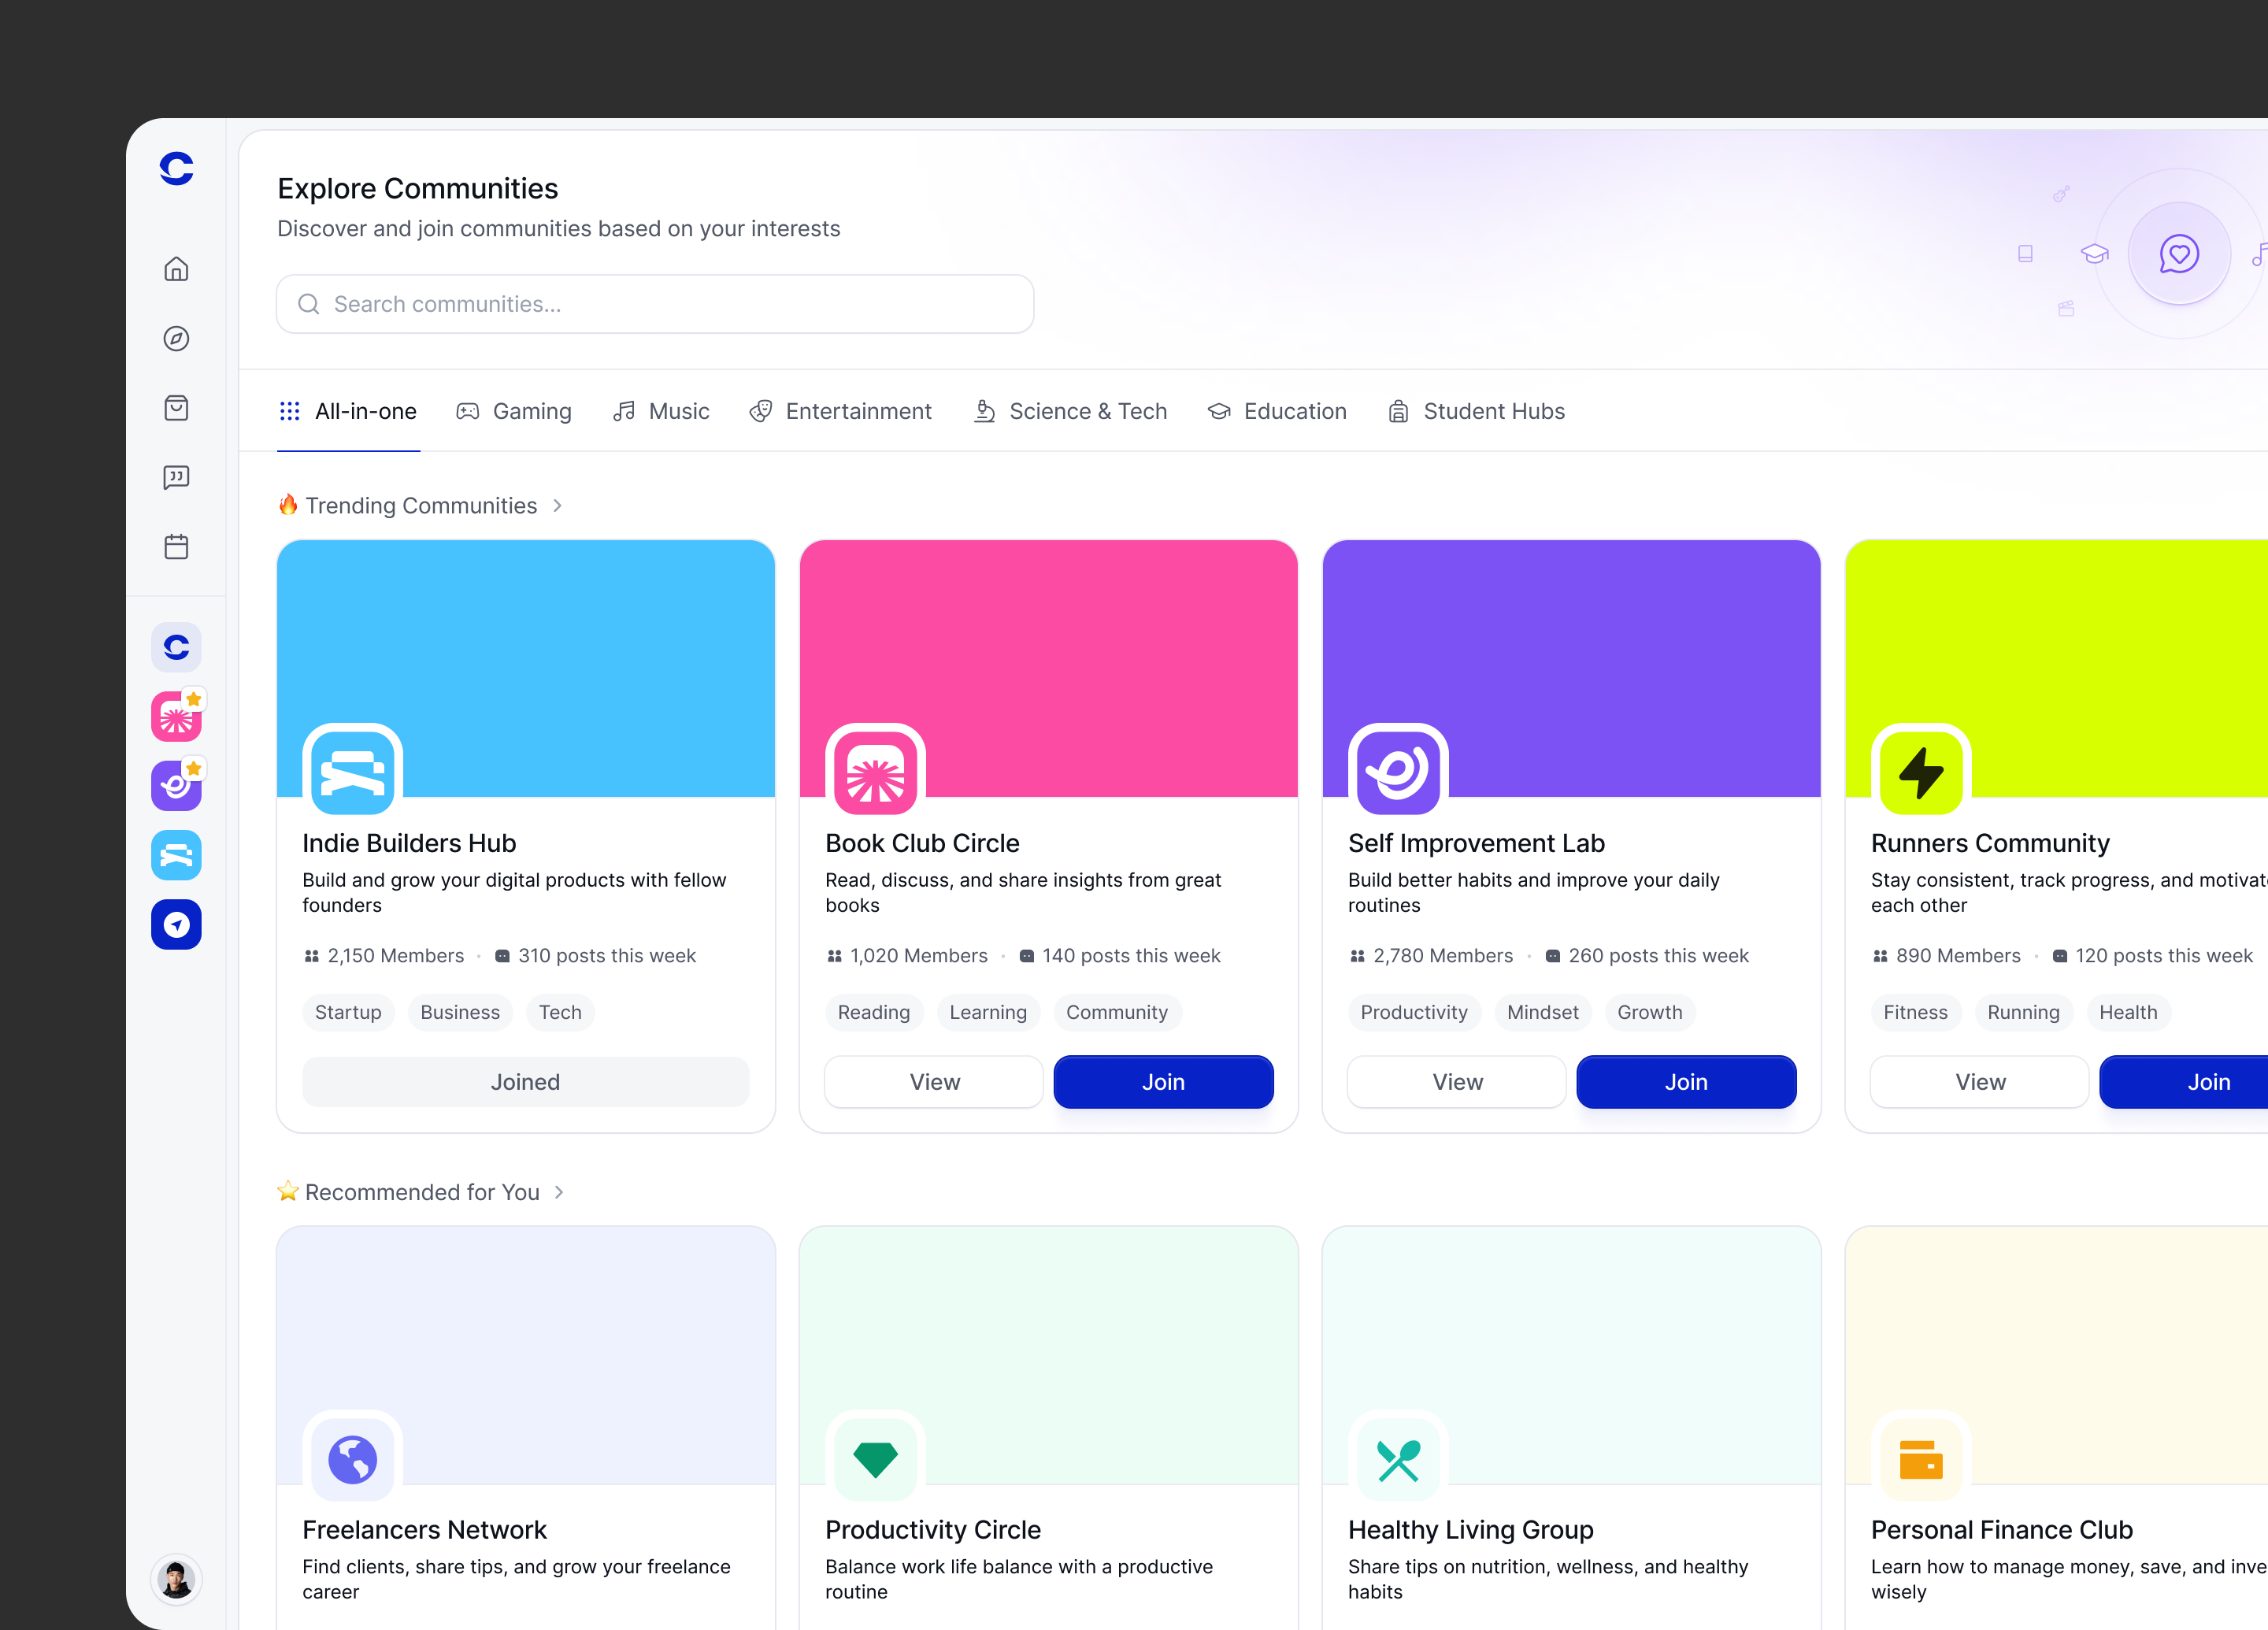Switch to the Gaming tab
Screen dimensions: 2268x1630
click(x=514, y=411)
